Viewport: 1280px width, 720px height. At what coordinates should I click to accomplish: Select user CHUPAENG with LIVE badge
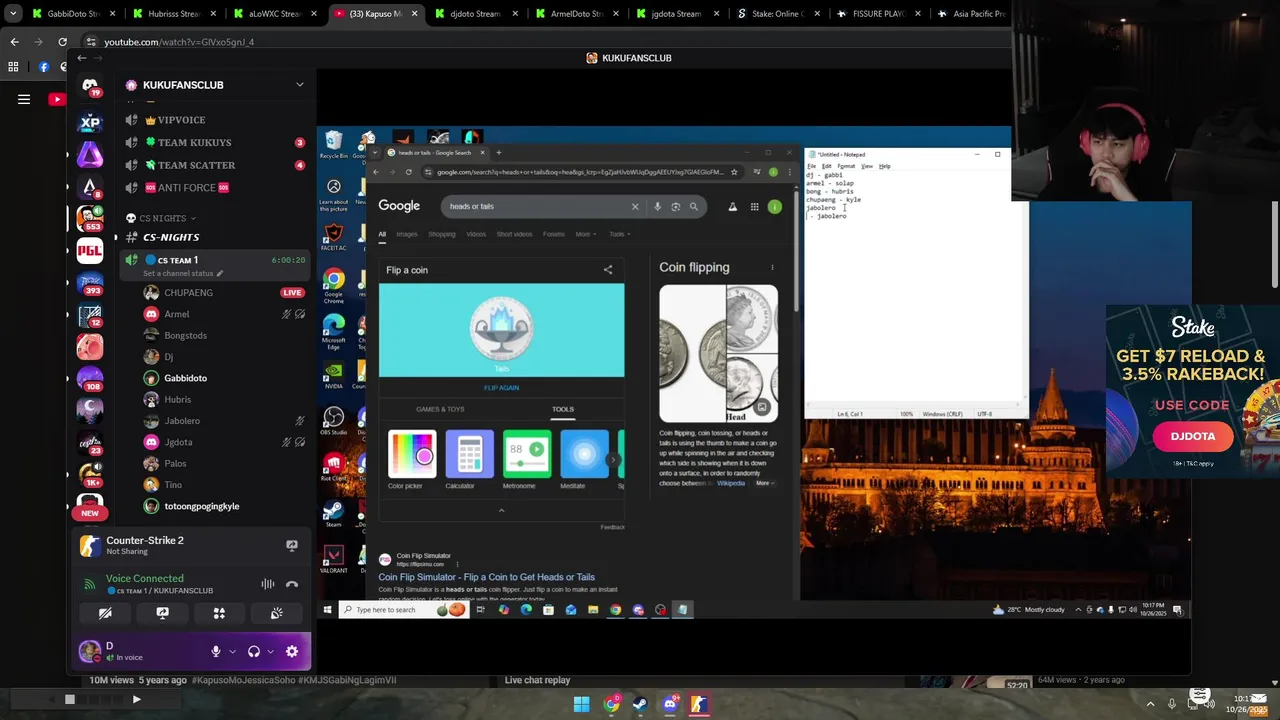coord(224,293)
